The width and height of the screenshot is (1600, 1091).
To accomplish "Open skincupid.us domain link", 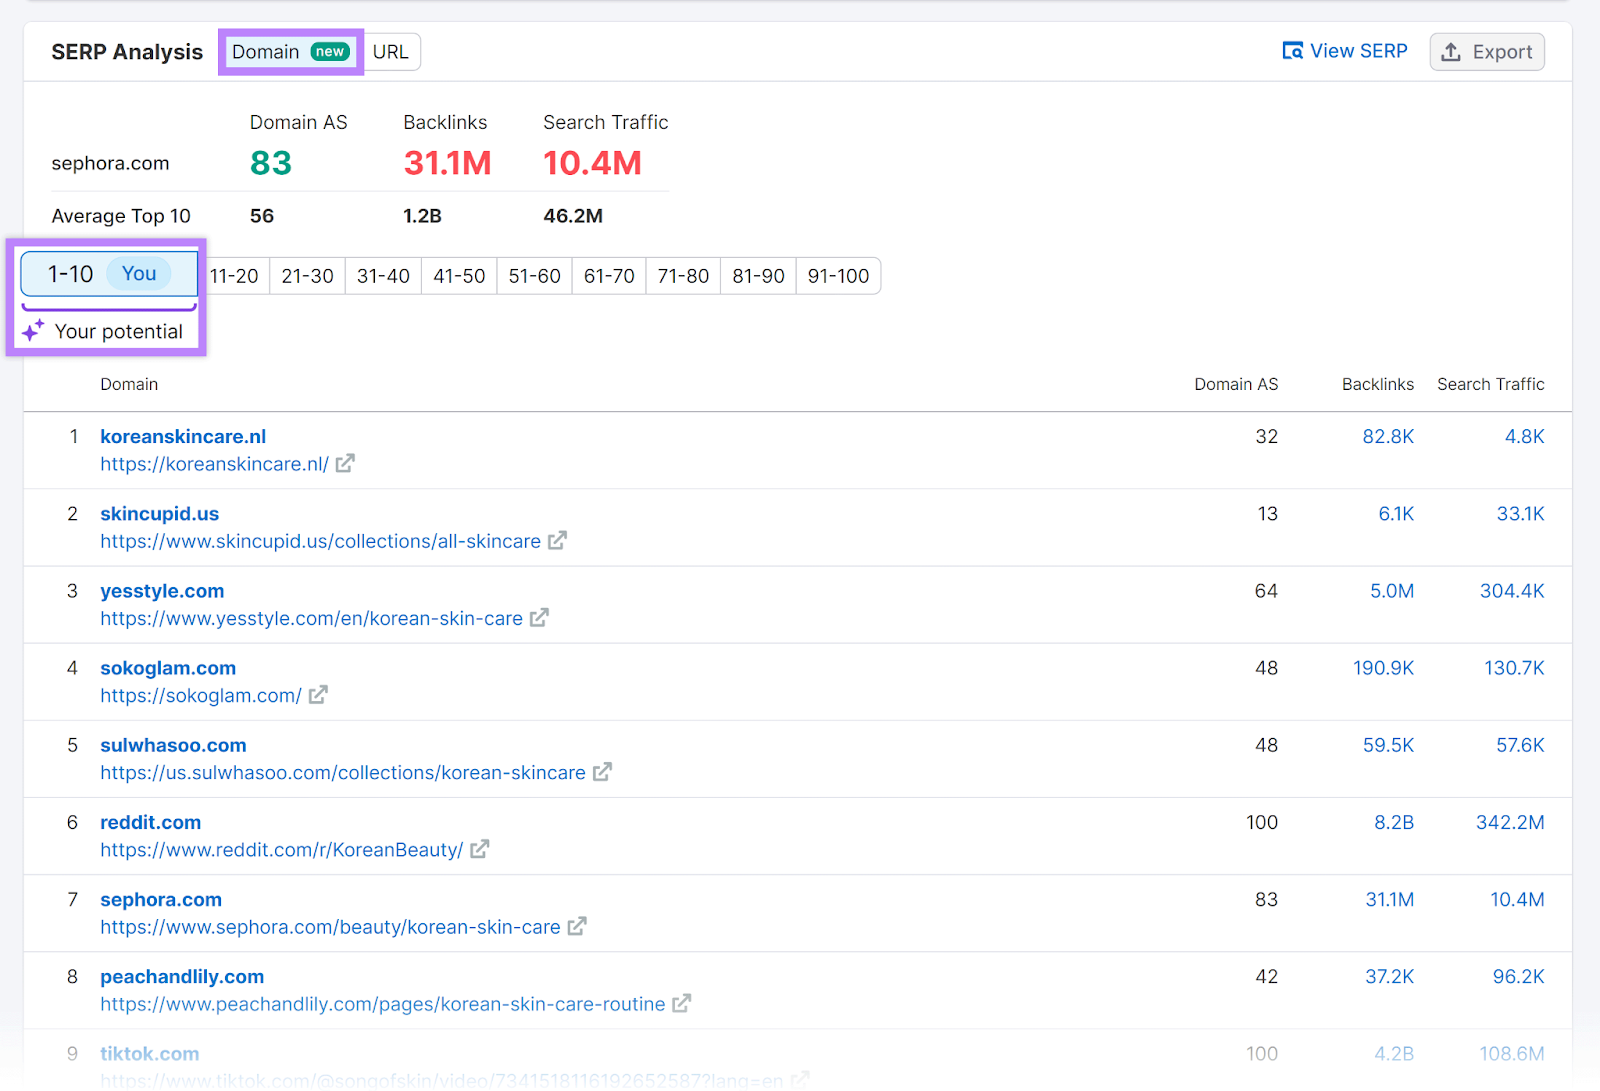I will 159,513.
